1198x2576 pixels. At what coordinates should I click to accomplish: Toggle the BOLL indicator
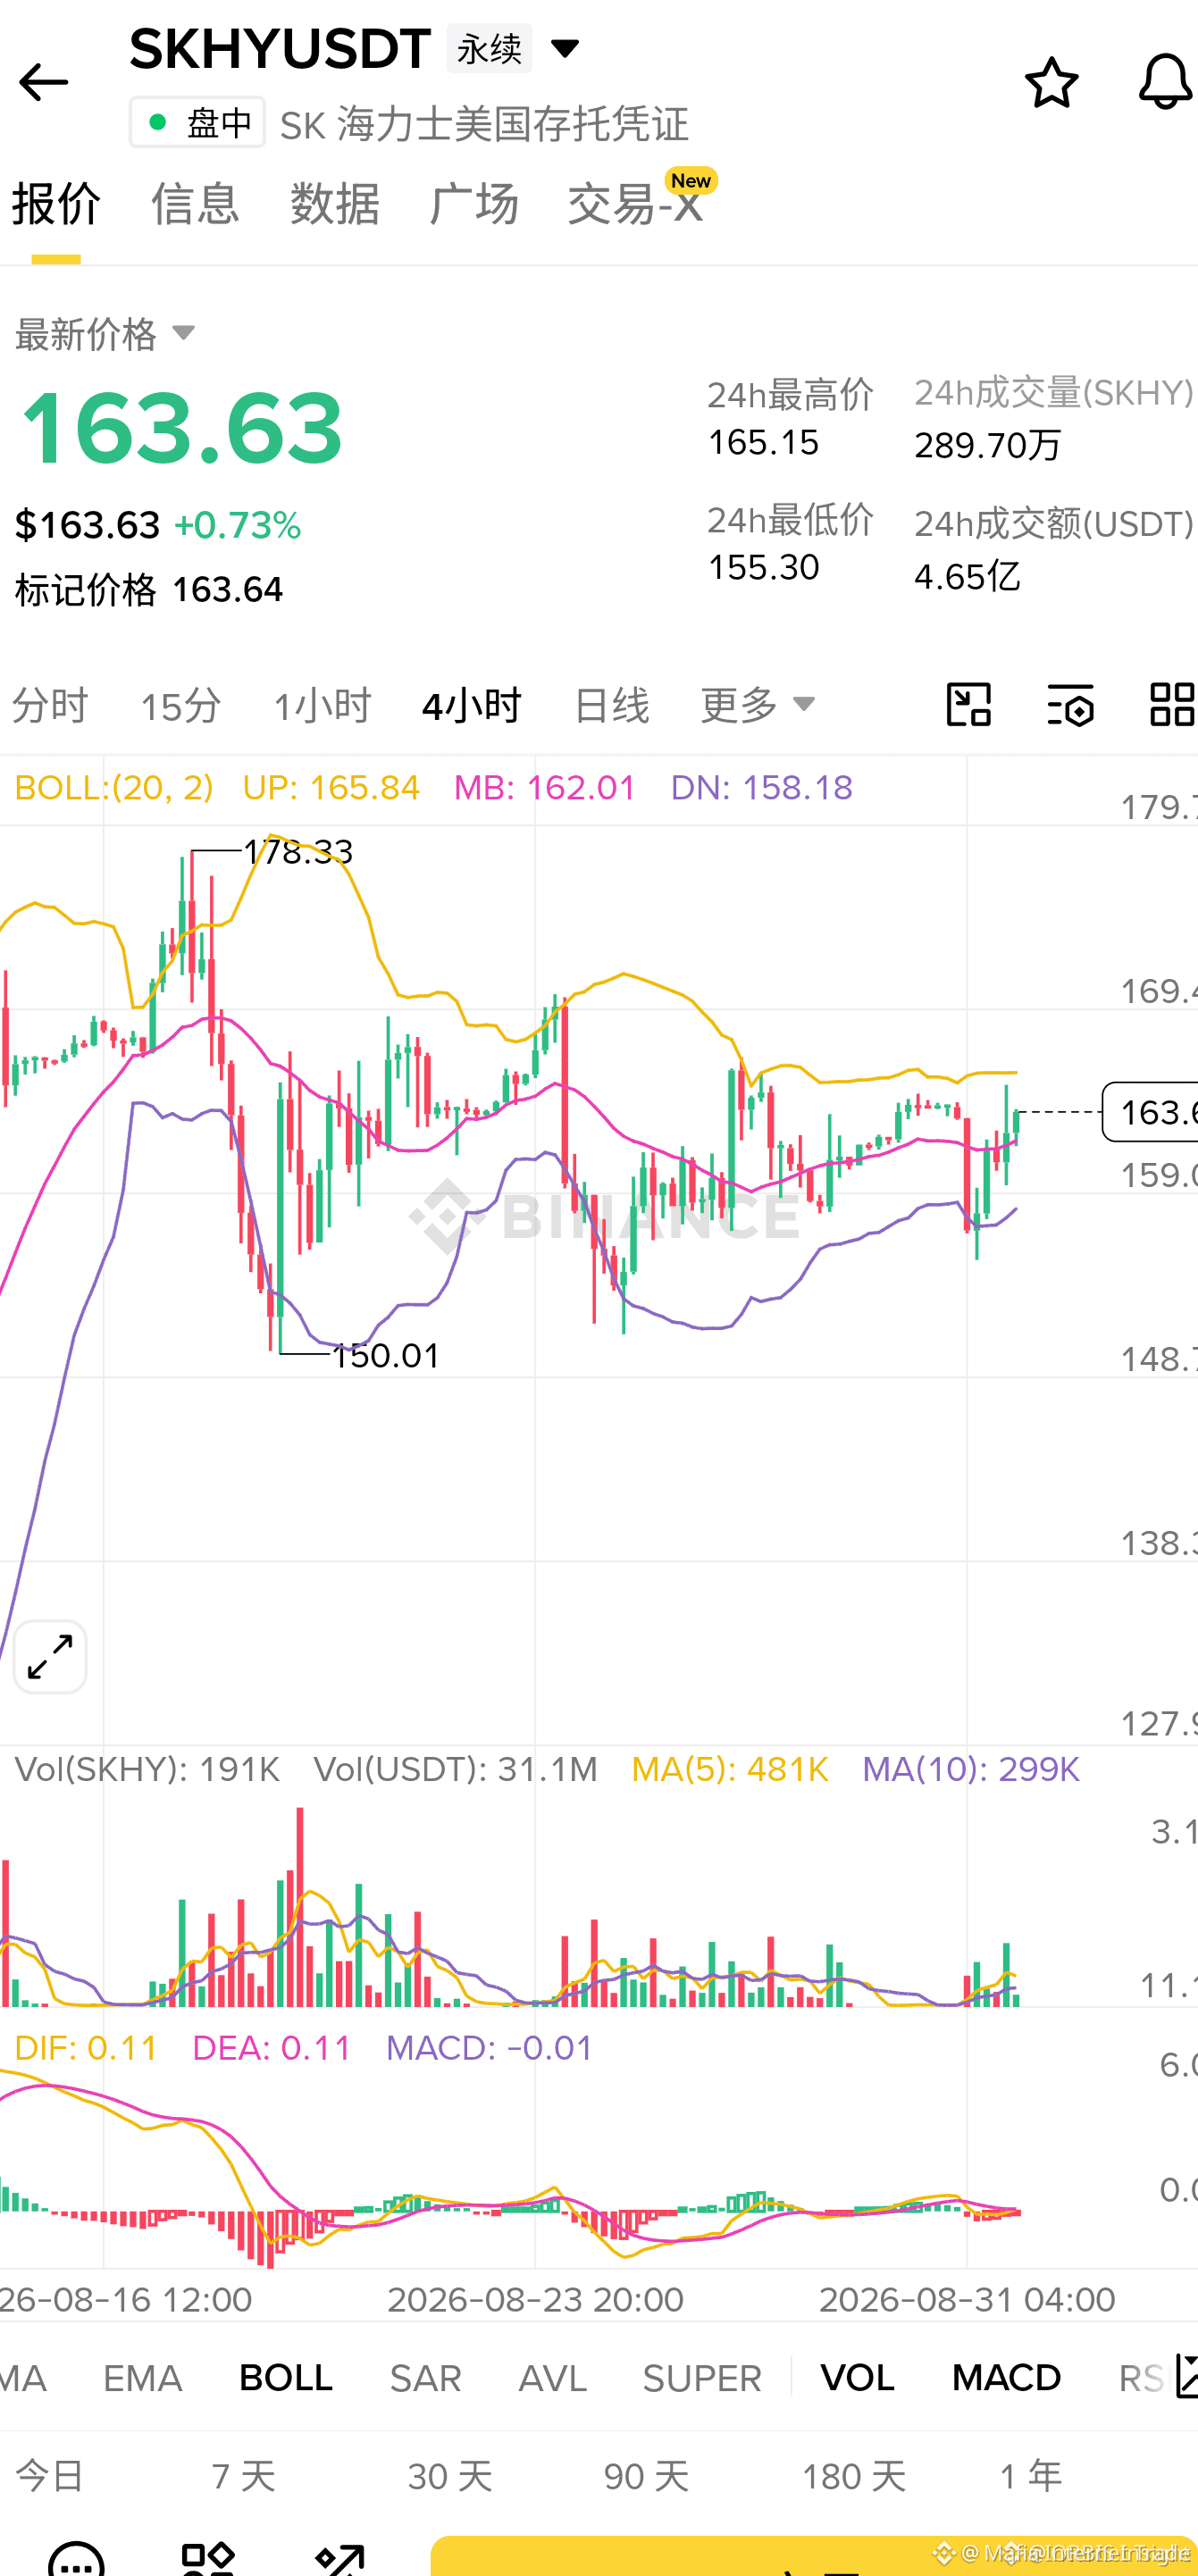(x=286, y=2377)
